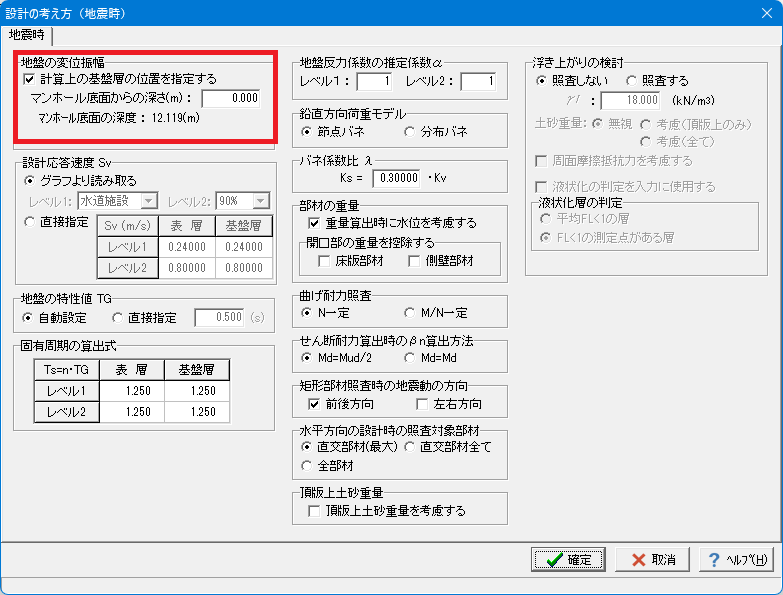Screen dimensions: 783x595
Task: Click the Ks spring coefficient ratio field
Action: pyautogui.click(x=398, y=178)
